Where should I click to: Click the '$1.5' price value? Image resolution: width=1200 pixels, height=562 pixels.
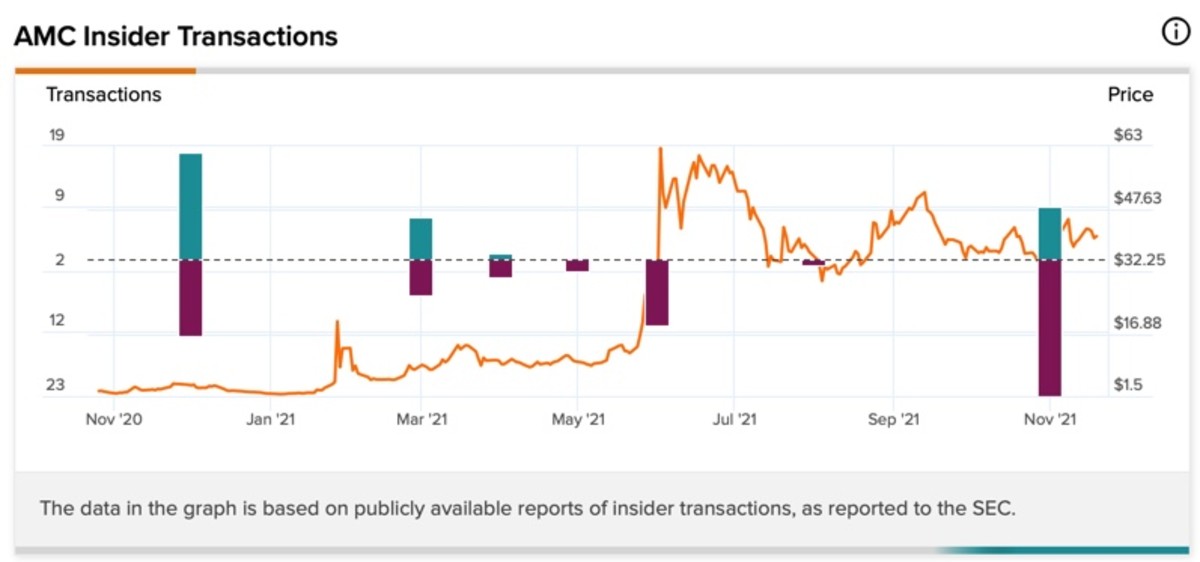coord(1130,385)
